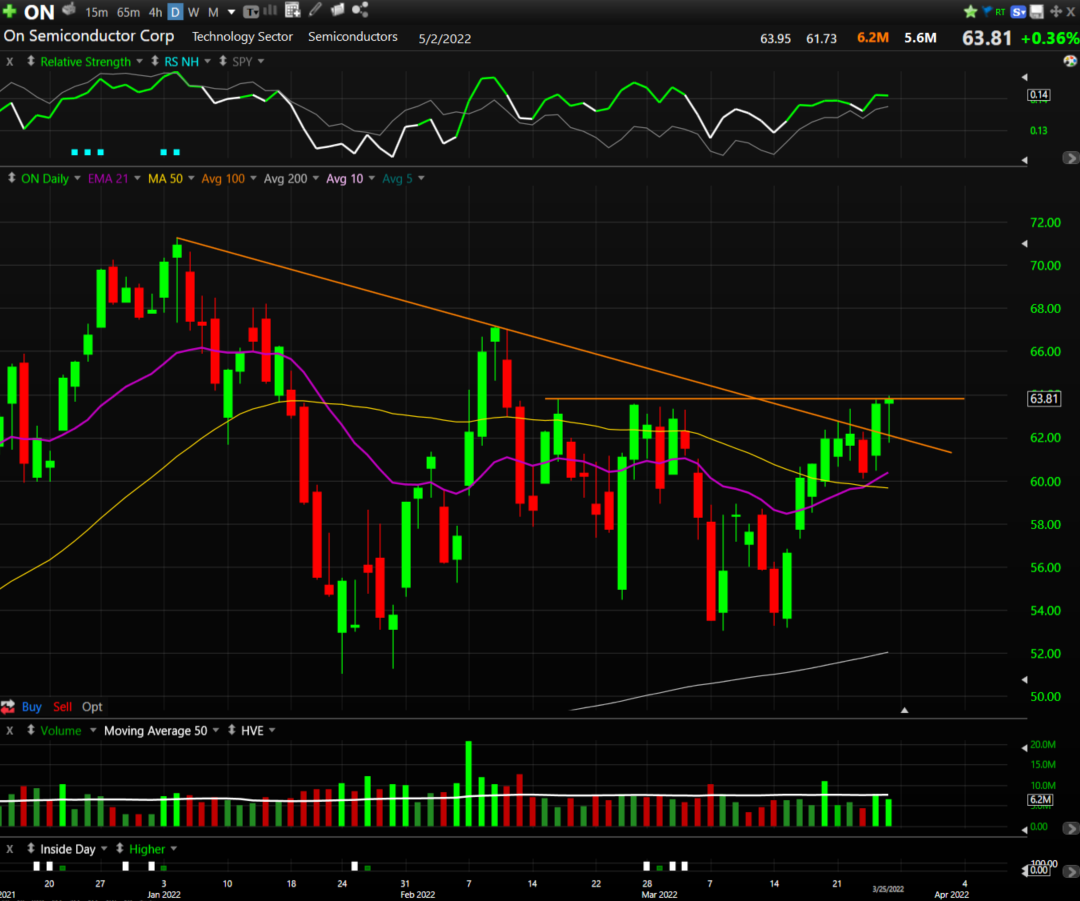Image resolution: width=1080 pixels, height=901 pixels.
Task: Click reorder arrows beside Relative Strength
Action: click(x=31, y=61)
